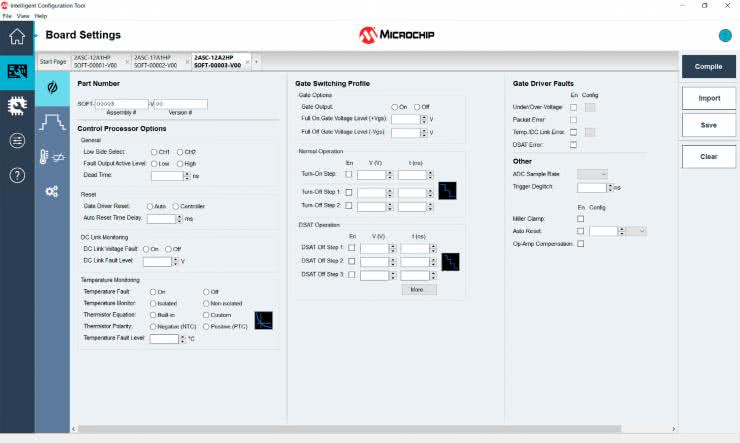Viewport: 740px width, 443px height.
Task: Click the More button under DSAT Operation
Action: tap(419, 289)
